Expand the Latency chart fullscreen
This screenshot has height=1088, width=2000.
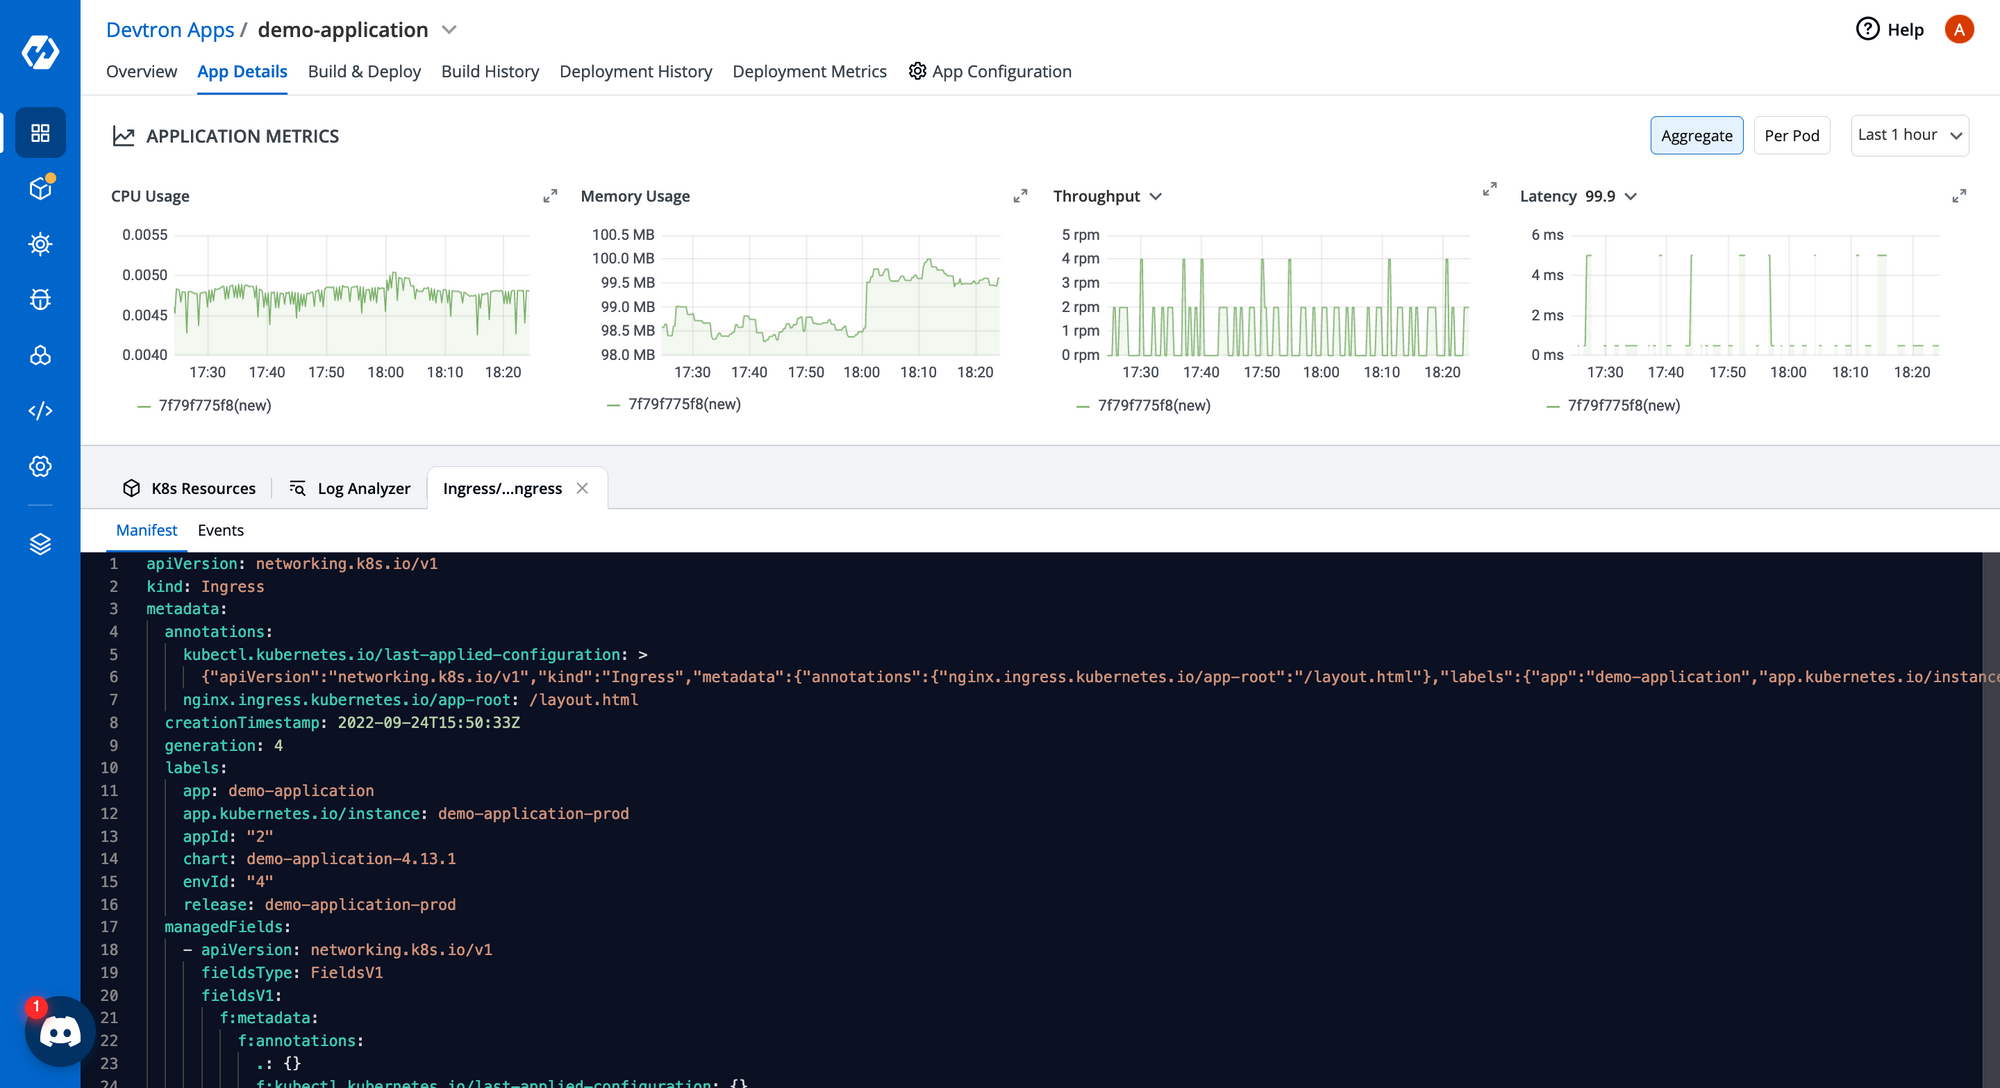point(1959,196)
